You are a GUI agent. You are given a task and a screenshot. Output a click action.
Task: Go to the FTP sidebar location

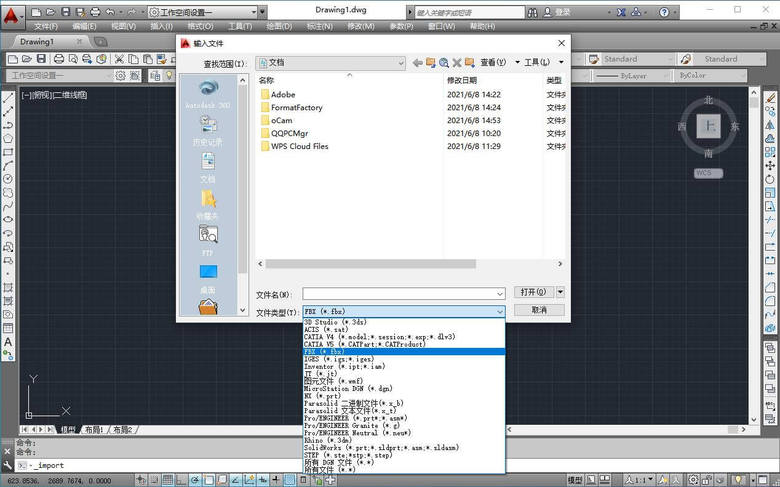tap(207, 239)
